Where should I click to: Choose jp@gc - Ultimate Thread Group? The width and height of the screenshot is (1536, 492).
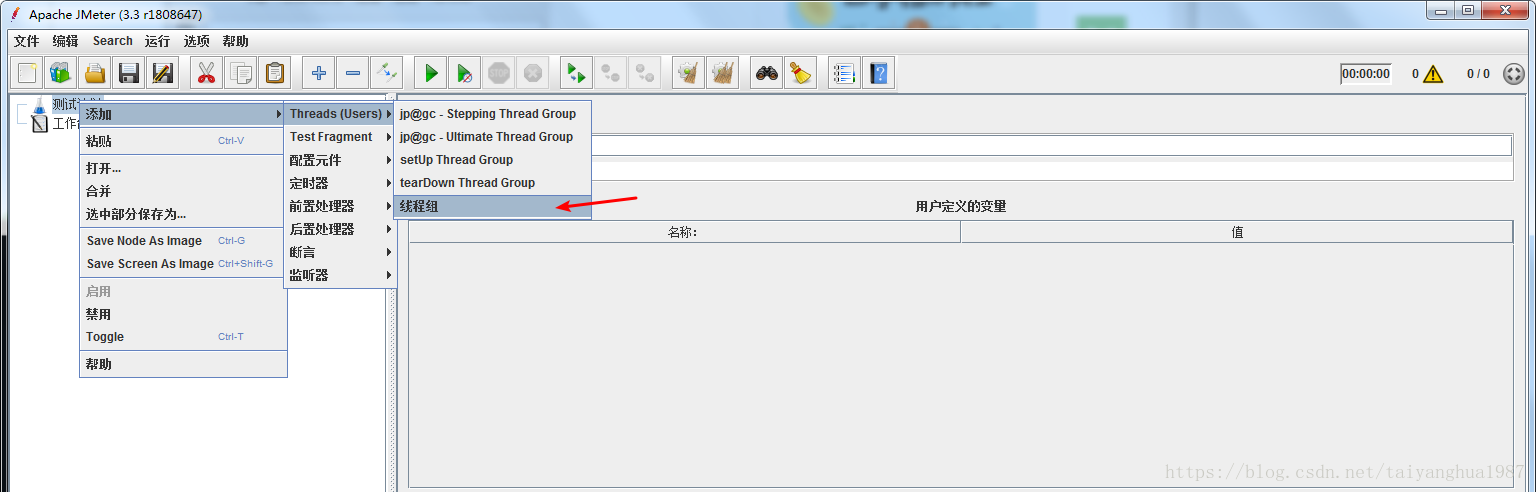(493, 137)
